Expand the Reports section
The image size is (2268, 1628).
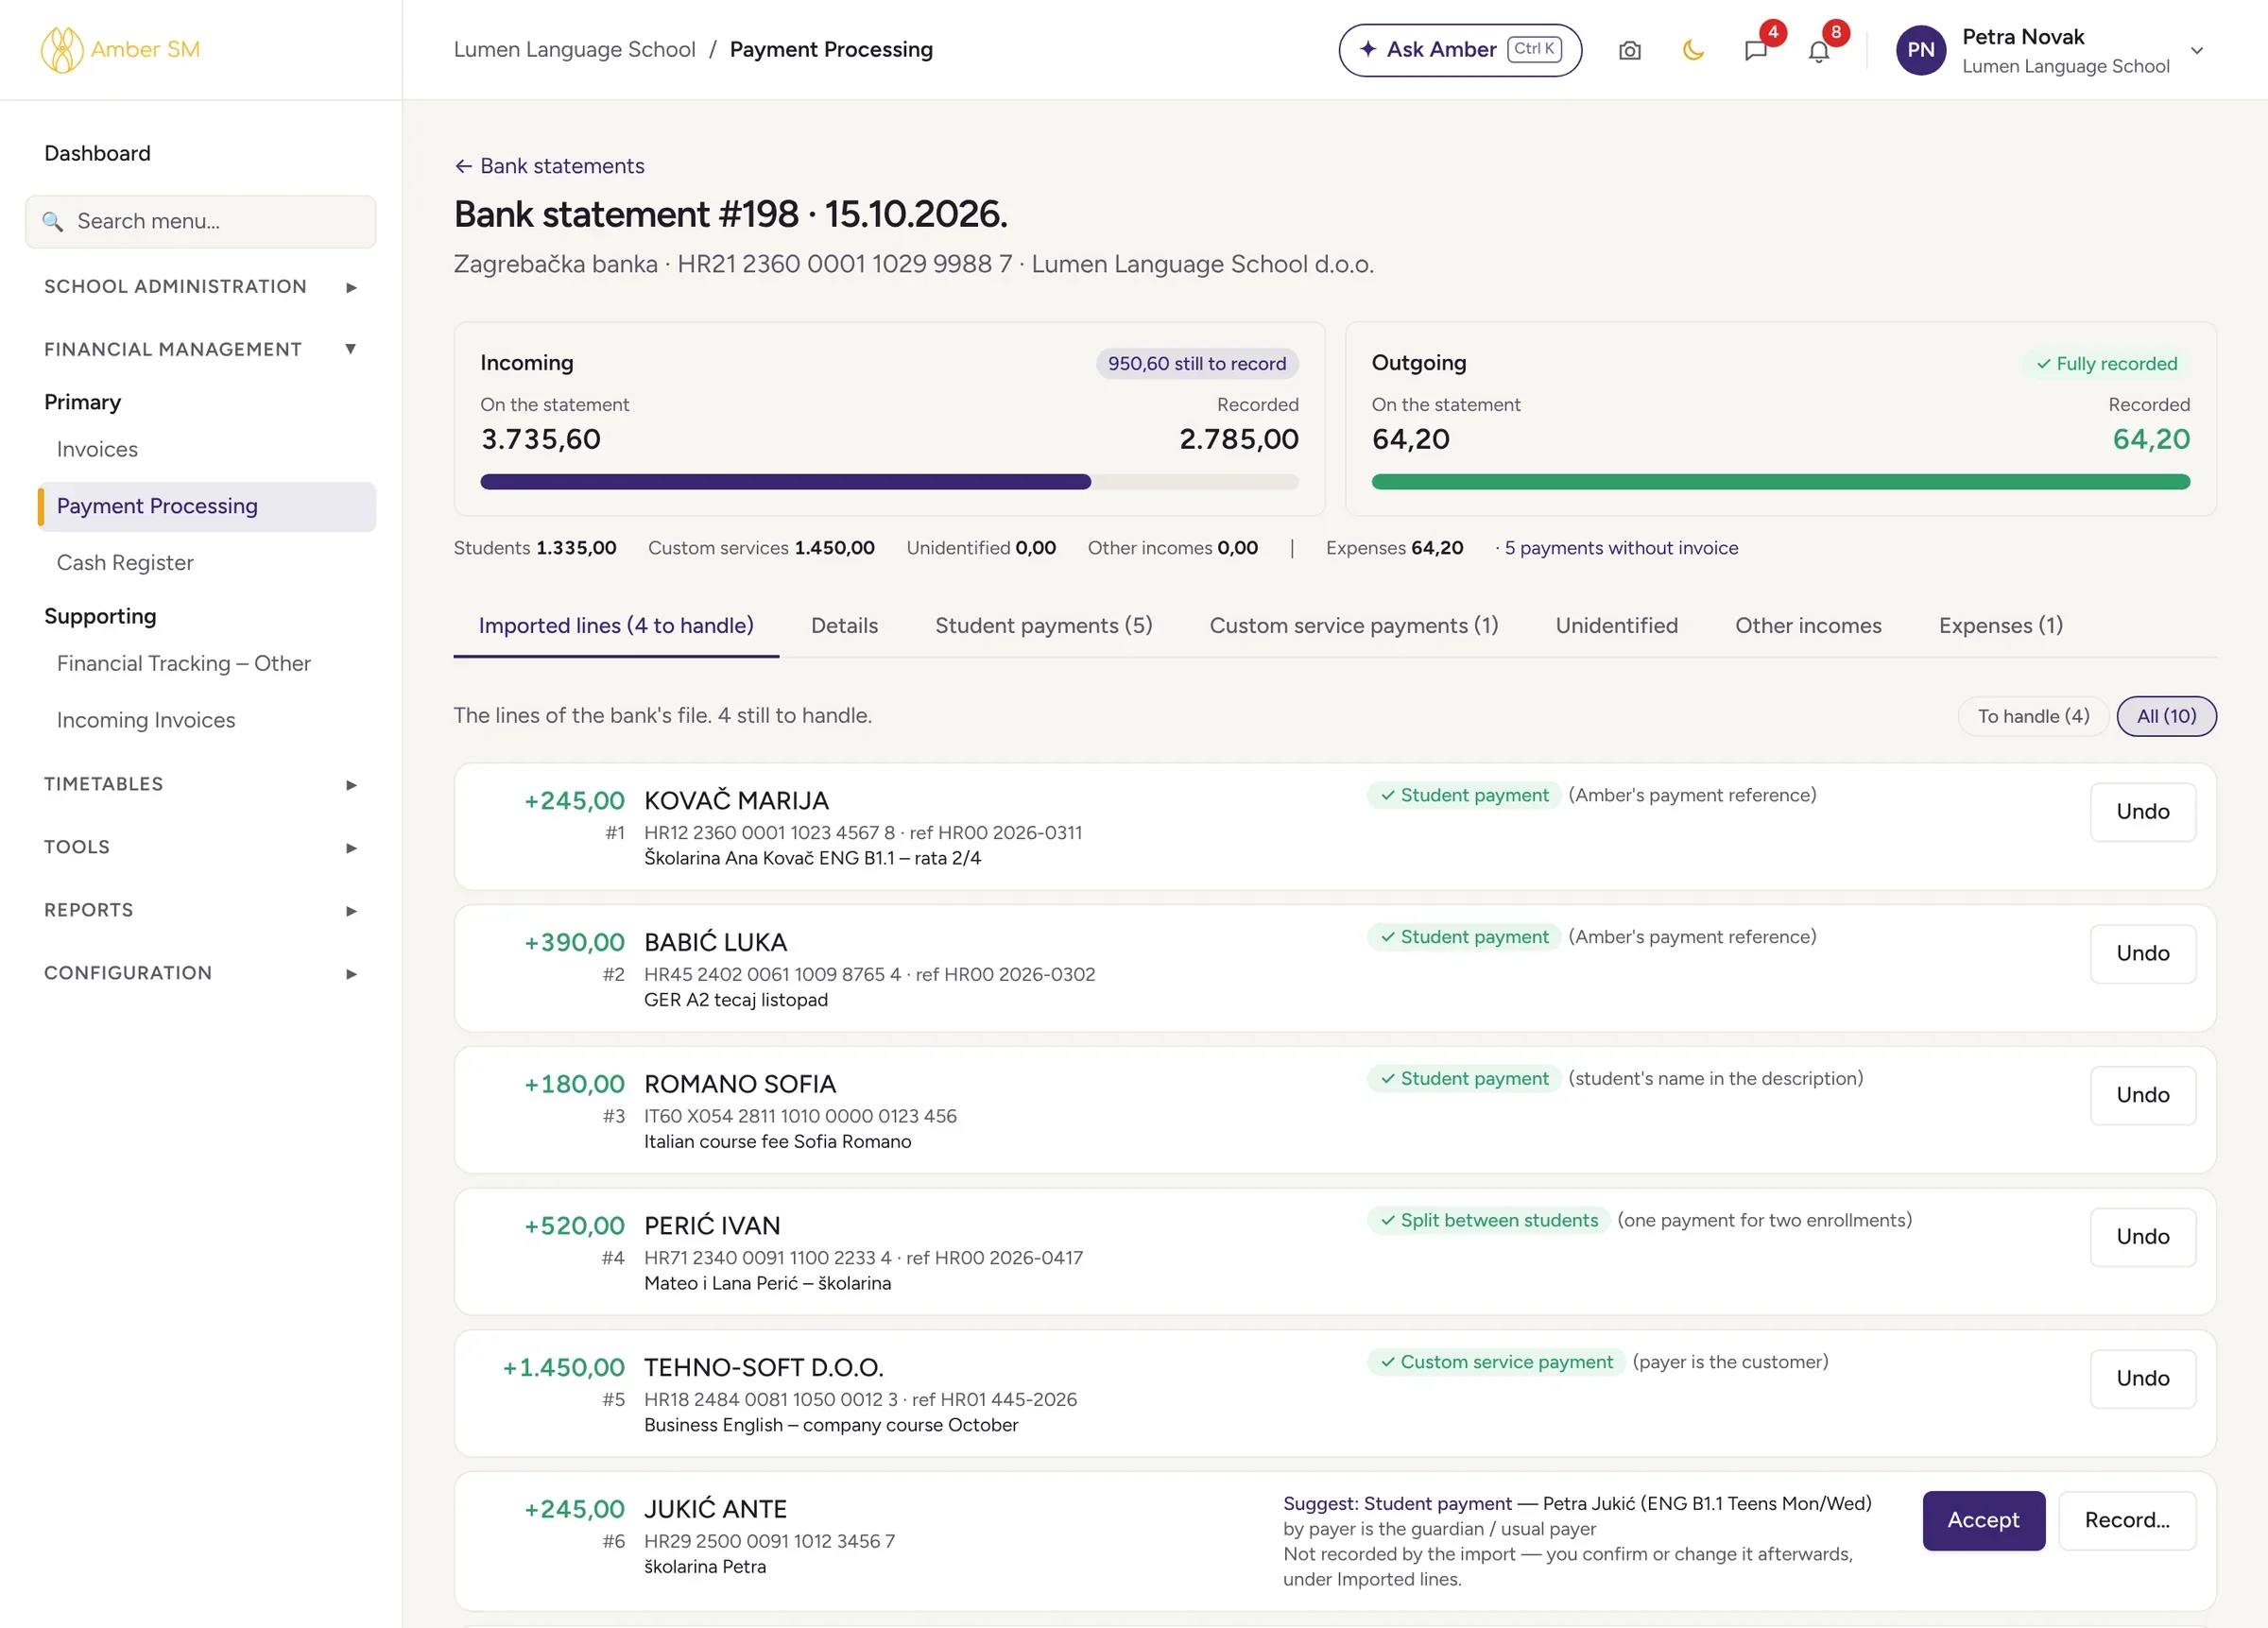[x=201, y=910]
